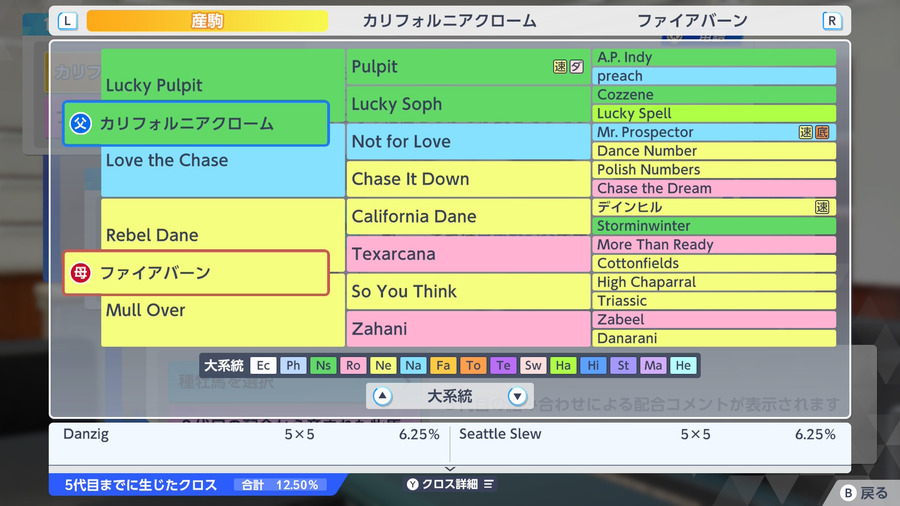Select the Texarcana cell
Screen dimensions: 900x506
click(468, 254)
